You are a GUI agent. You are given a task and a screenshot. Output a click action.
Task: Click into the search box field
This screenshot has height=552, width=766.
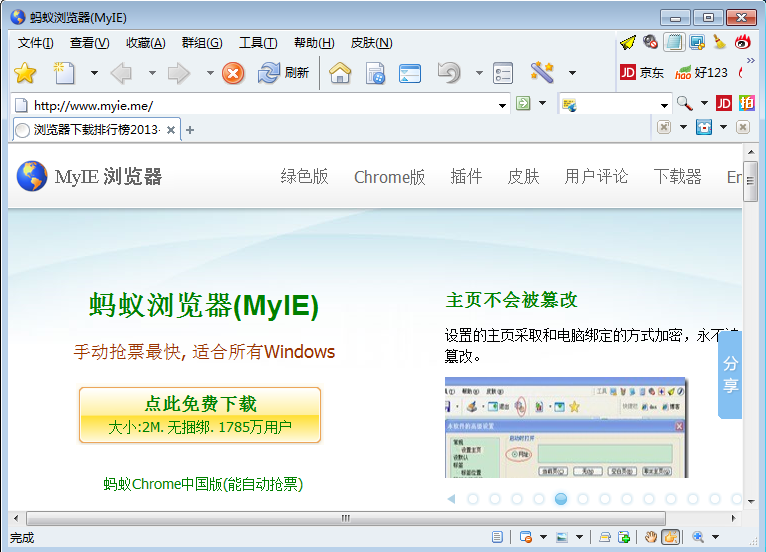pyautogui.click(x=617, y=105)
